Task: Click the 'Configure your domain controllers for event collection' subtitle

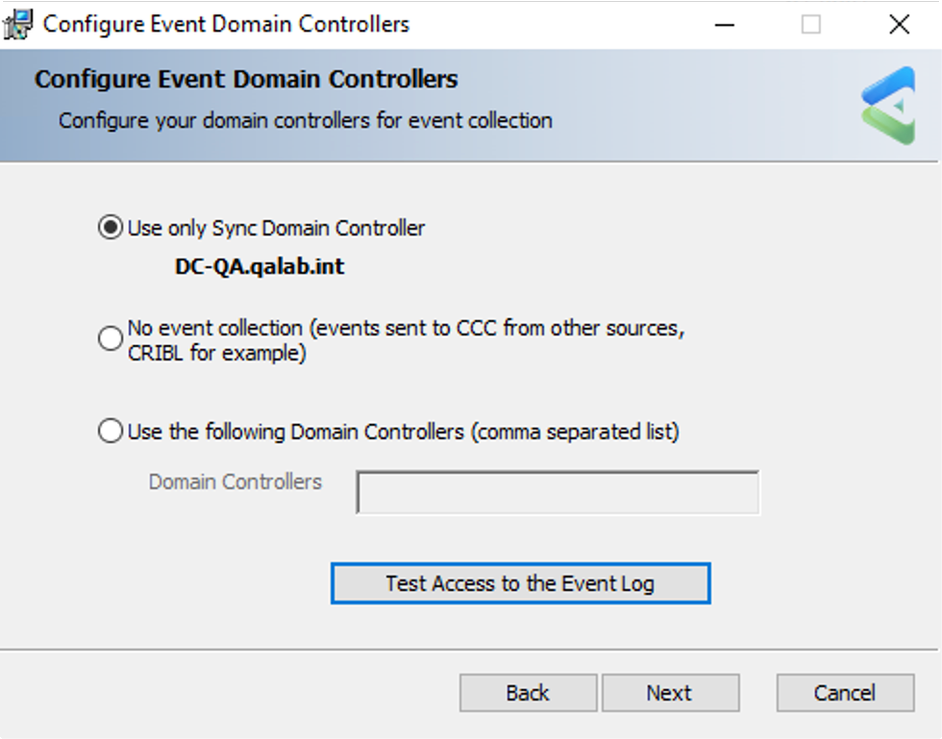Action: [305, 121]
